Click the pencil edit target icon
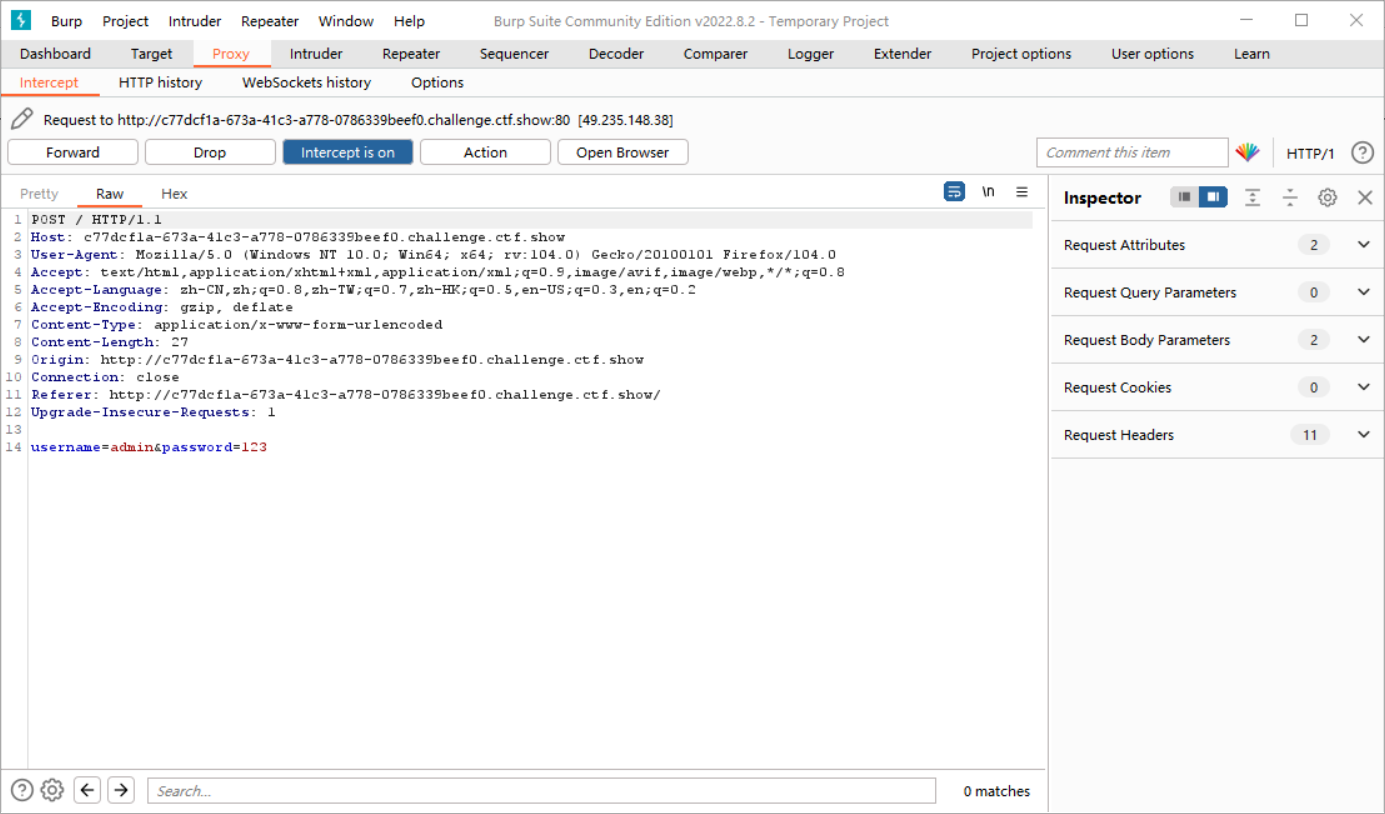 pos(22,119)
